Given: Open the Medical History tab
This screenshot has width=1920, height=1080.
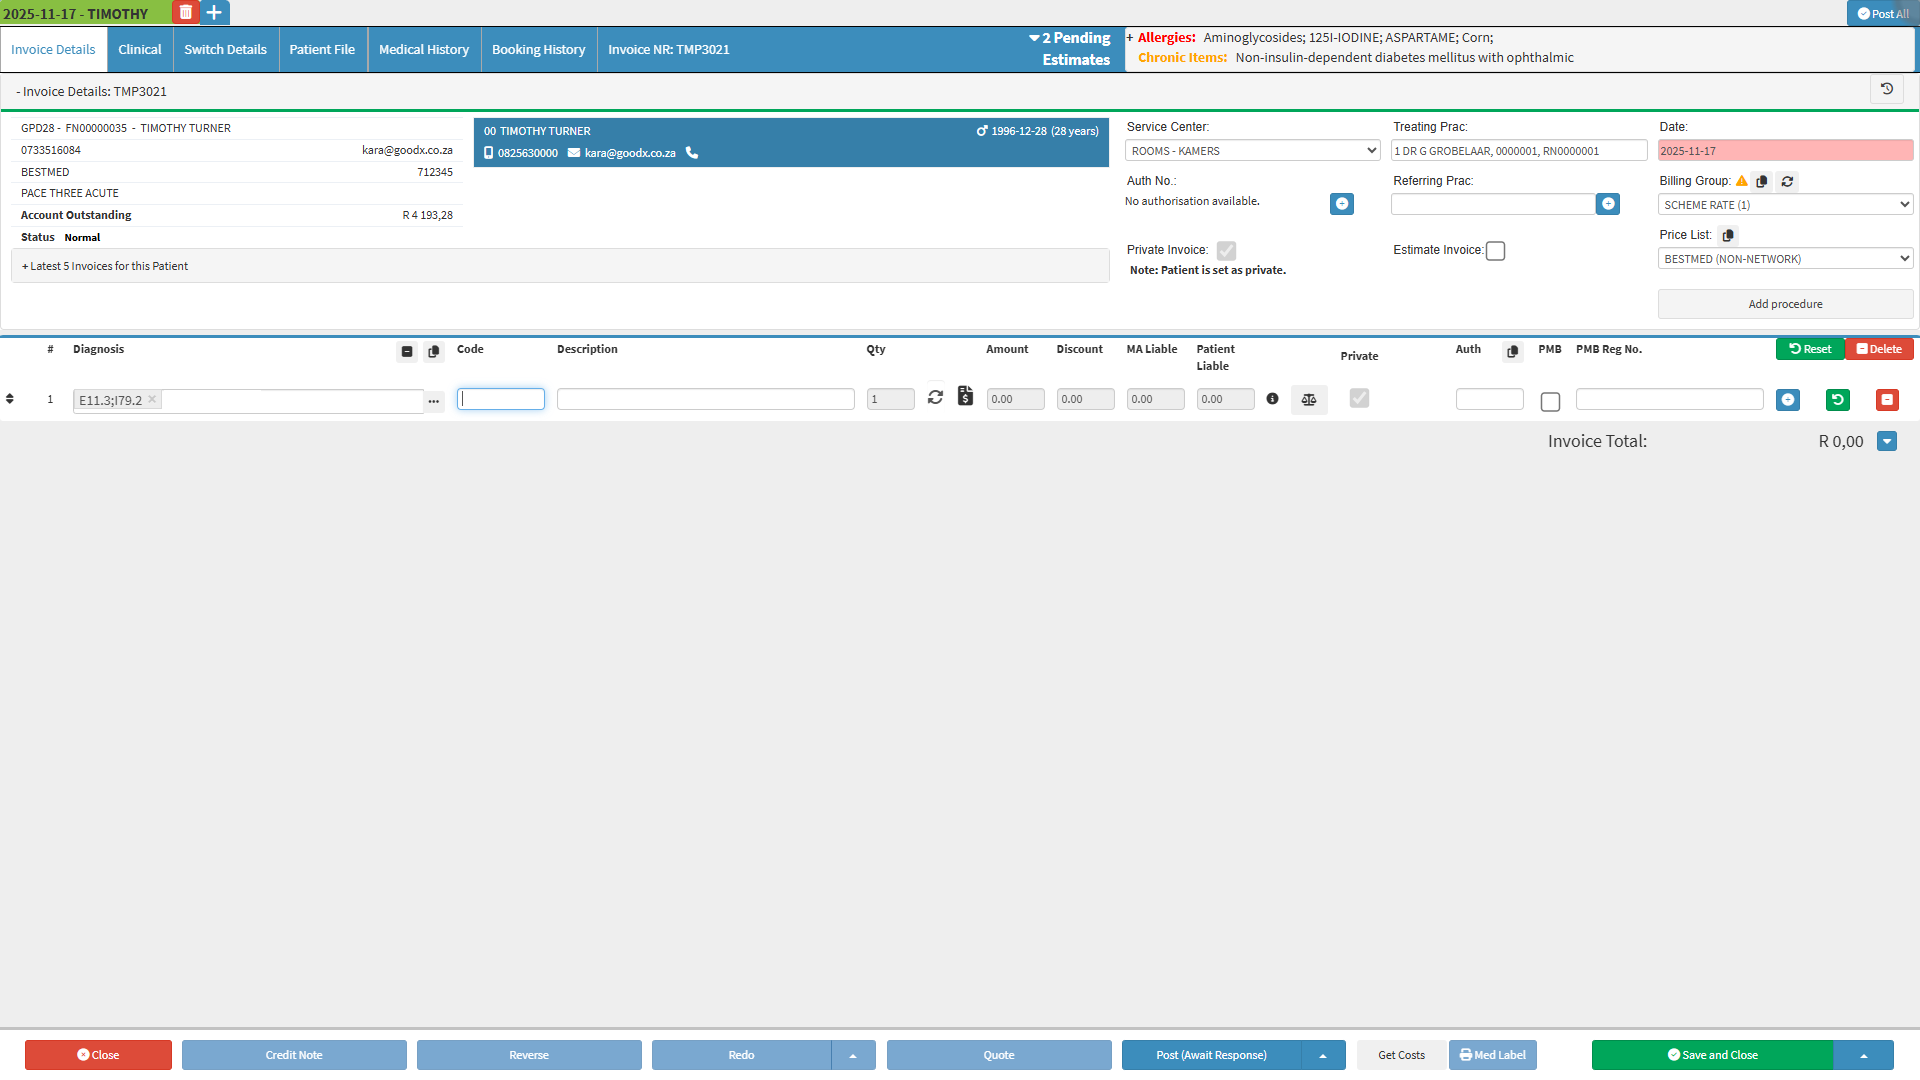Looking at the screenshot, I should pyautogui.click(x=424, y=50).
